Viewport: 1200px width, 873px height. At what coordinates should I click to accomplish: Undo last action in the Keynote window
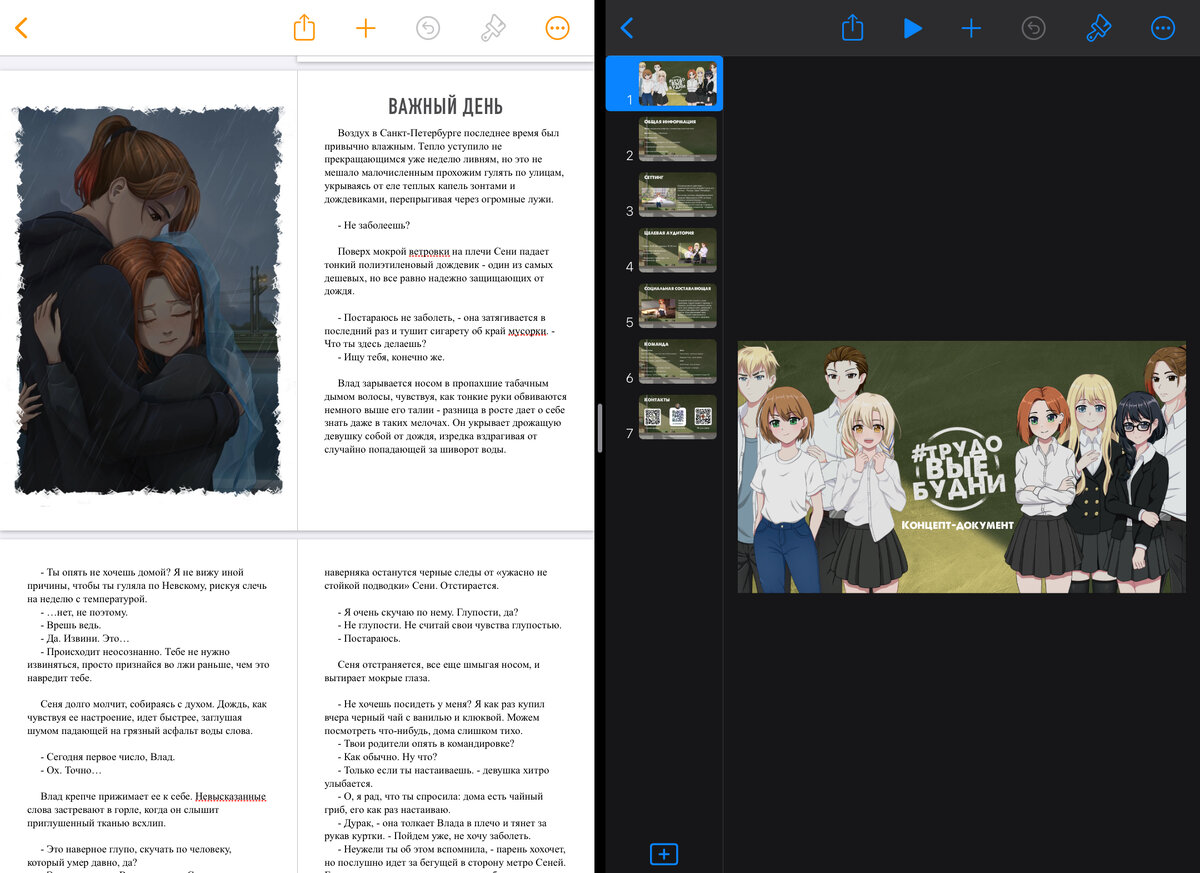[x=1033, y=28]
